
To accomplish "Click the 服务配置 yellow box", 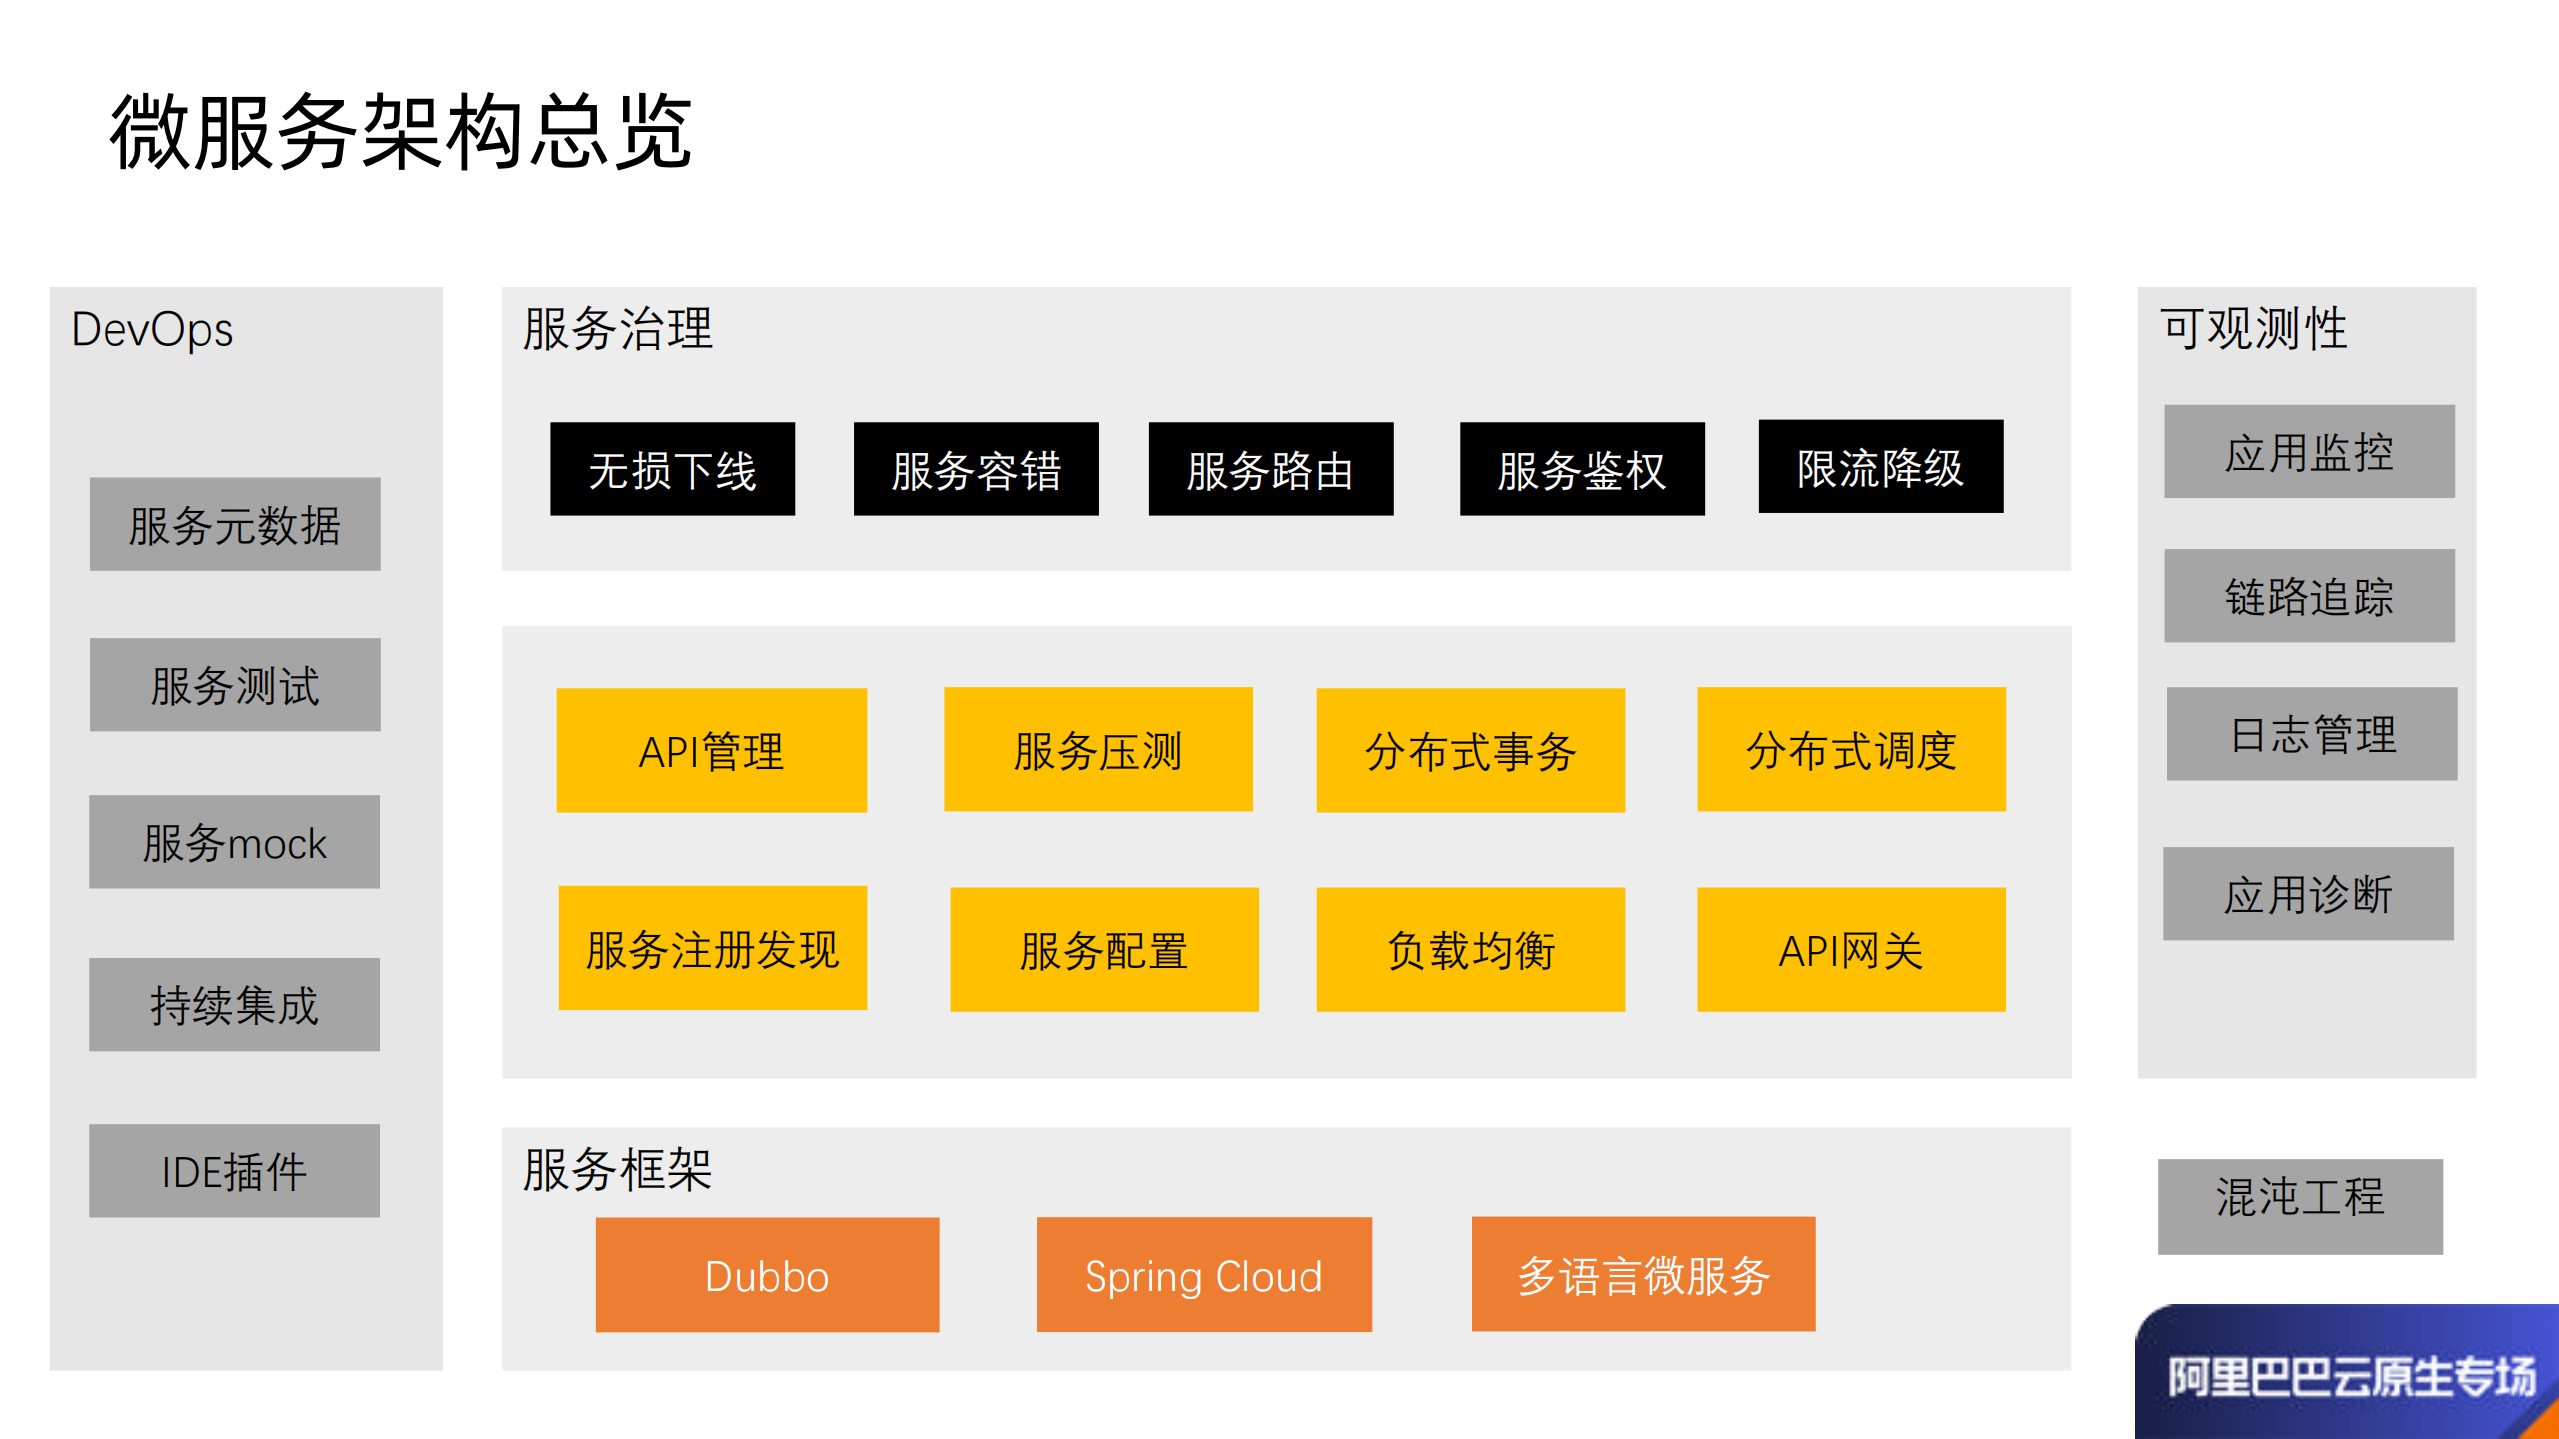I will tap(1103, 947).
